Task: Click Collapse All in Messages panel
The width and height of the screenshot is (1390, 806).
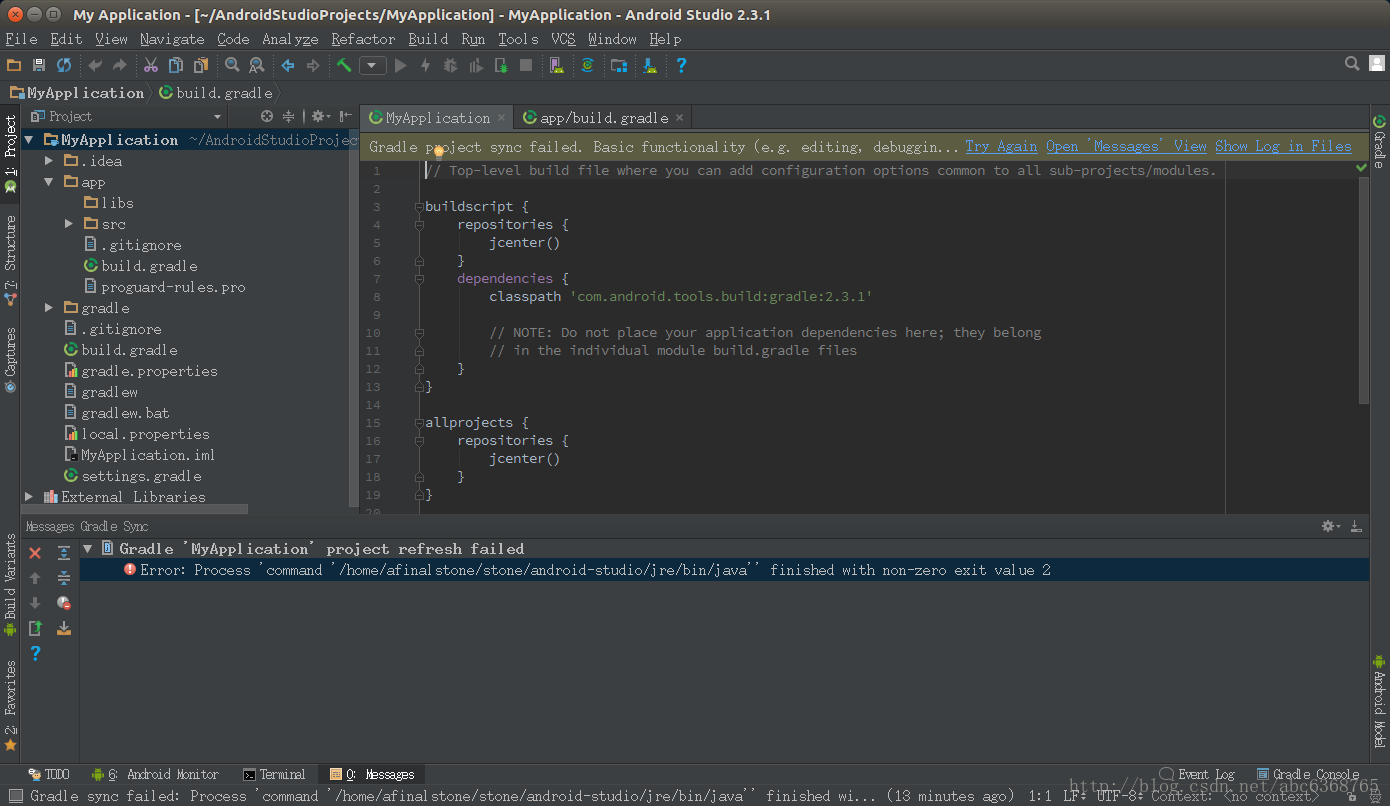Action: (64, 578)
